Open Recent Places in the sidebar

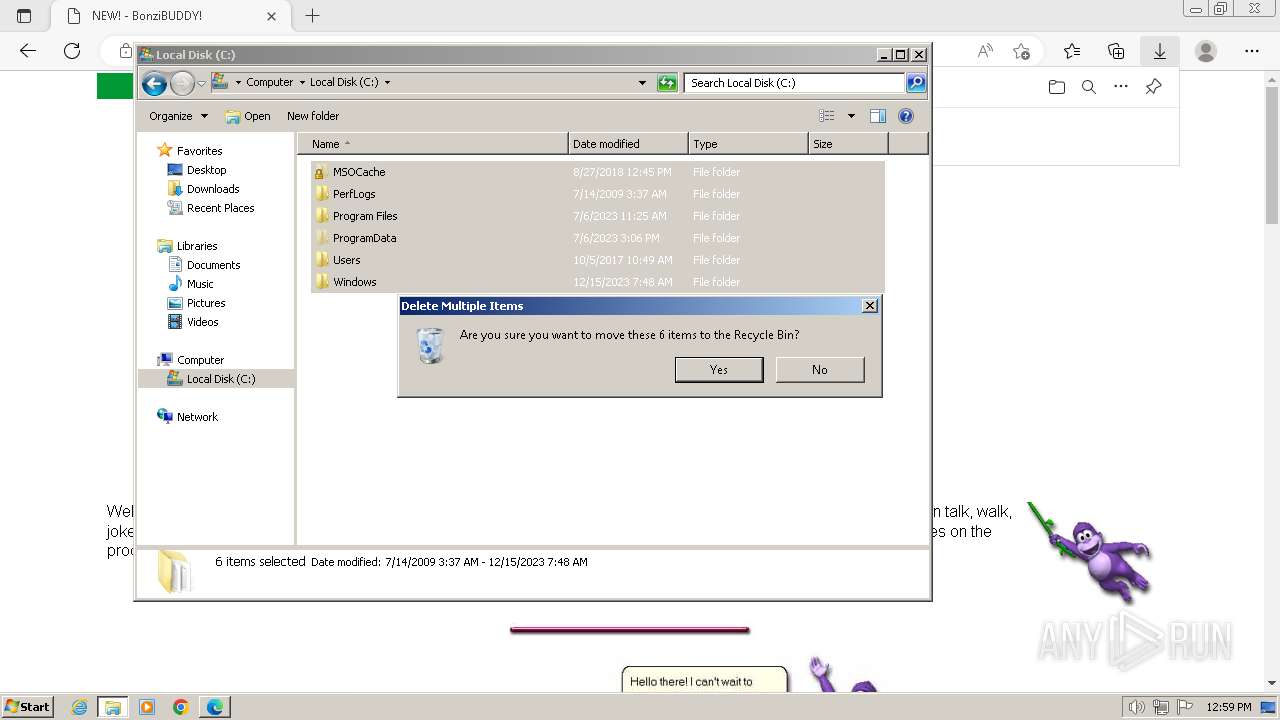click(220, 208)
